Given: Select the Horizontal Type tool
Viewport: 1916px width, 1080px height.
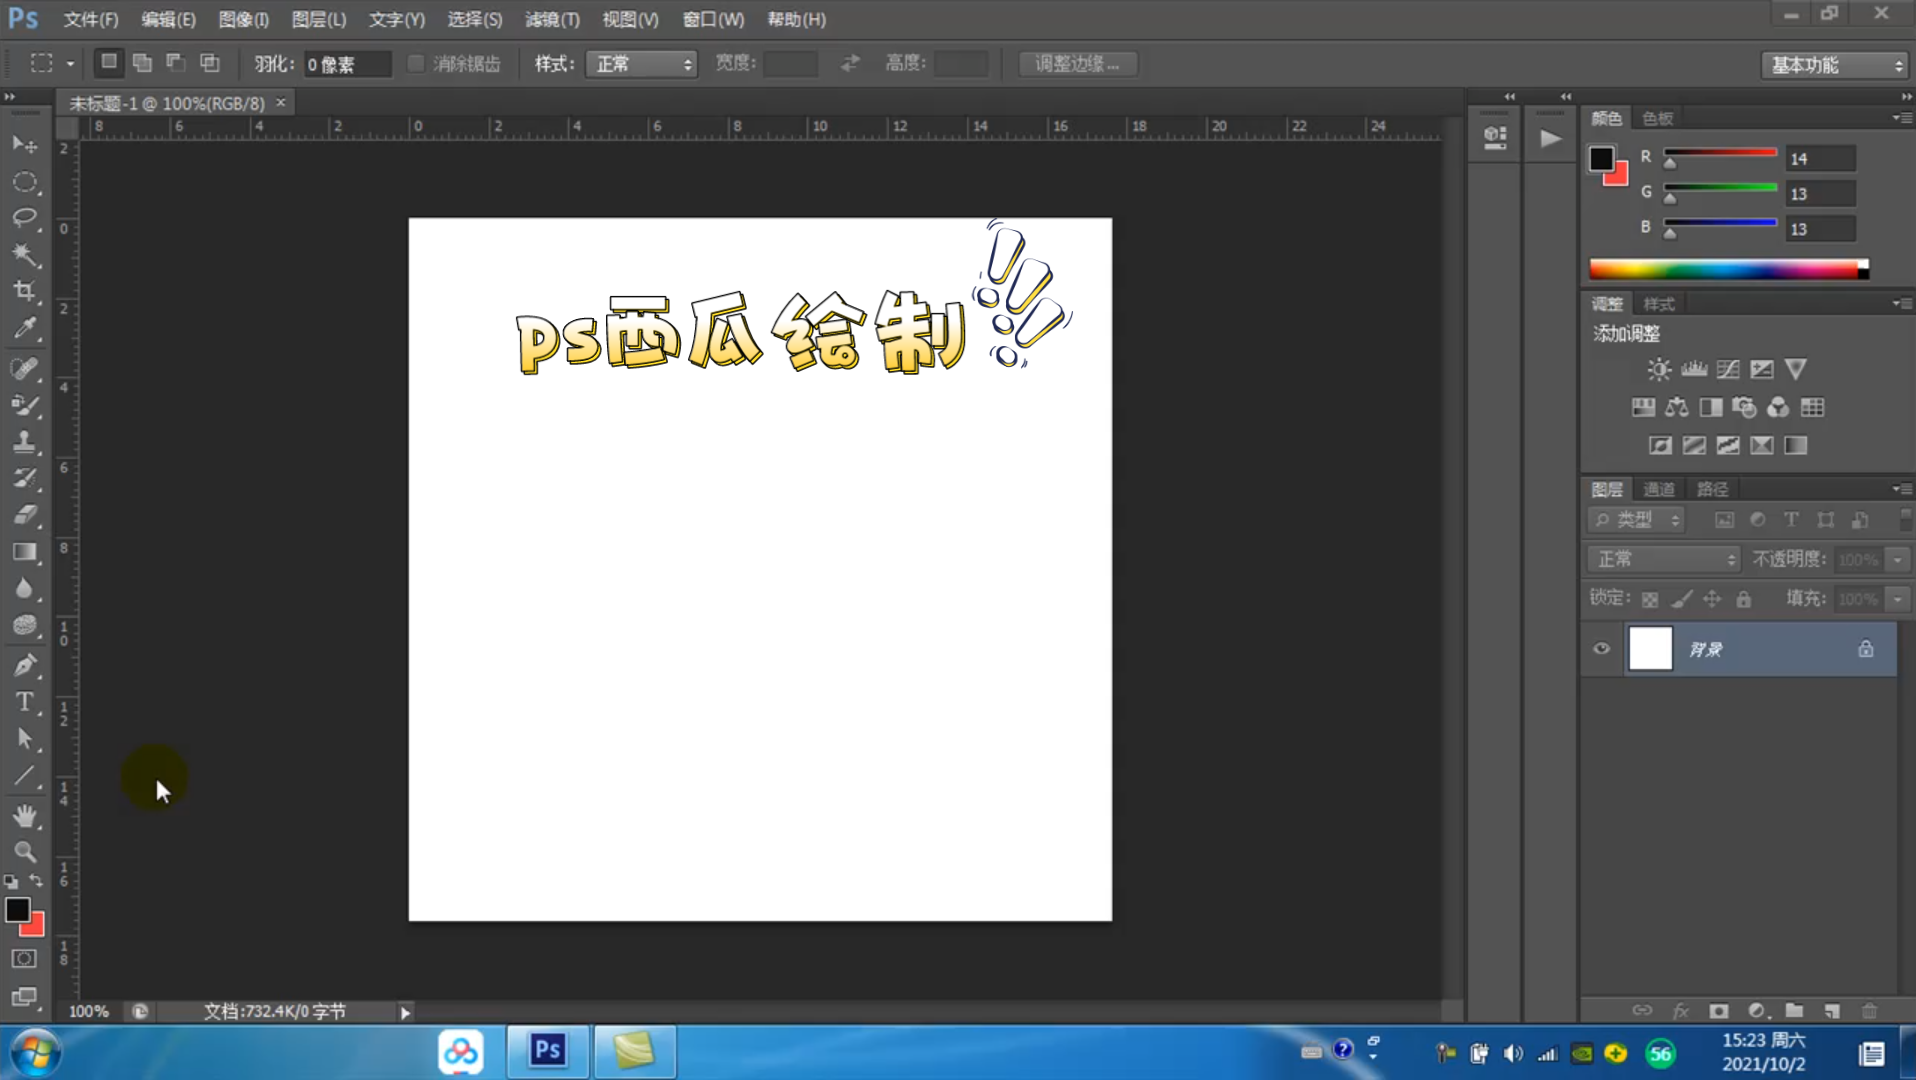Looking at the screenshot, I should (x=25, y=702).
